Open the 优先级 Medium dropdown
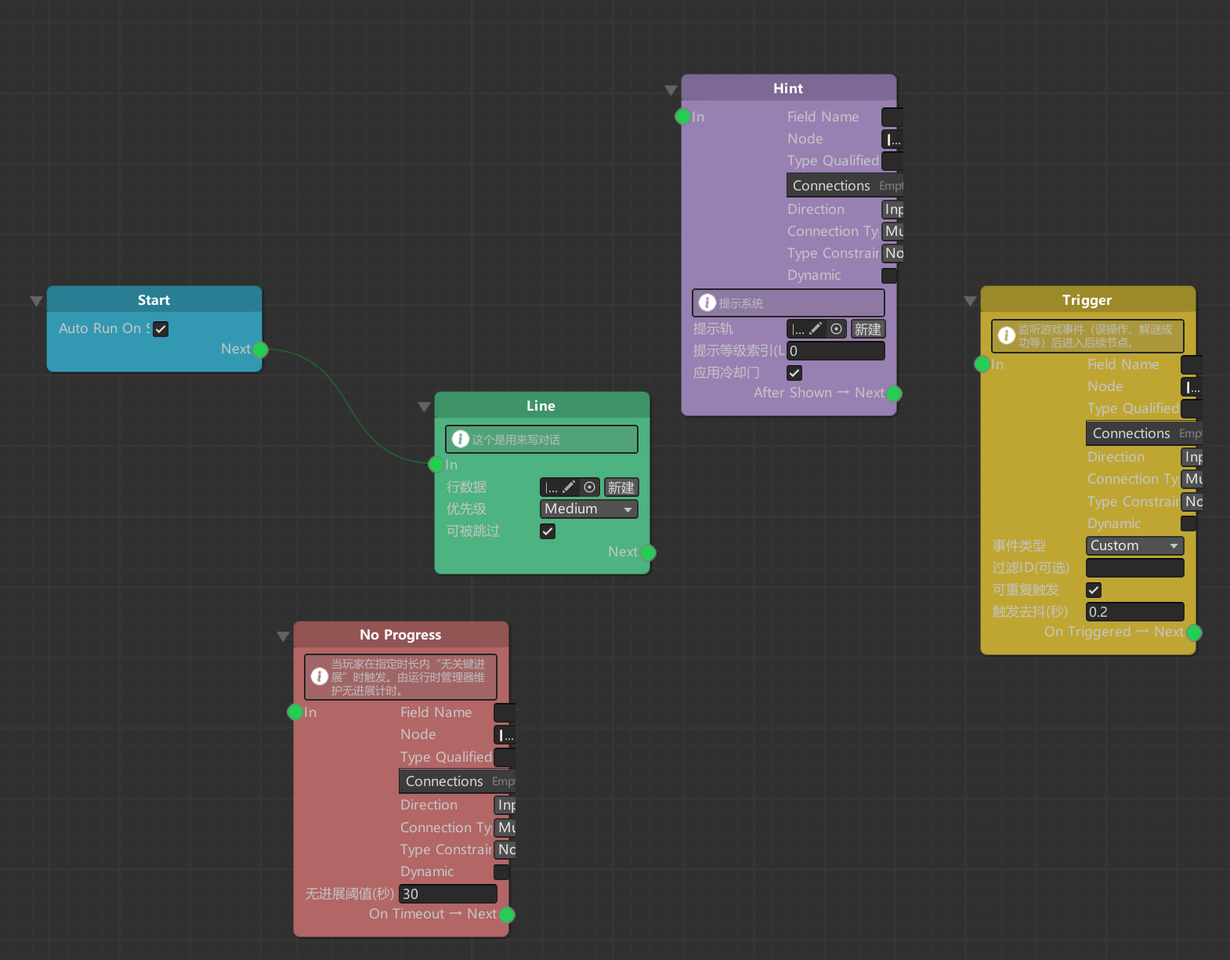This screenshot has width=1230, height=960. pos(589,509)
